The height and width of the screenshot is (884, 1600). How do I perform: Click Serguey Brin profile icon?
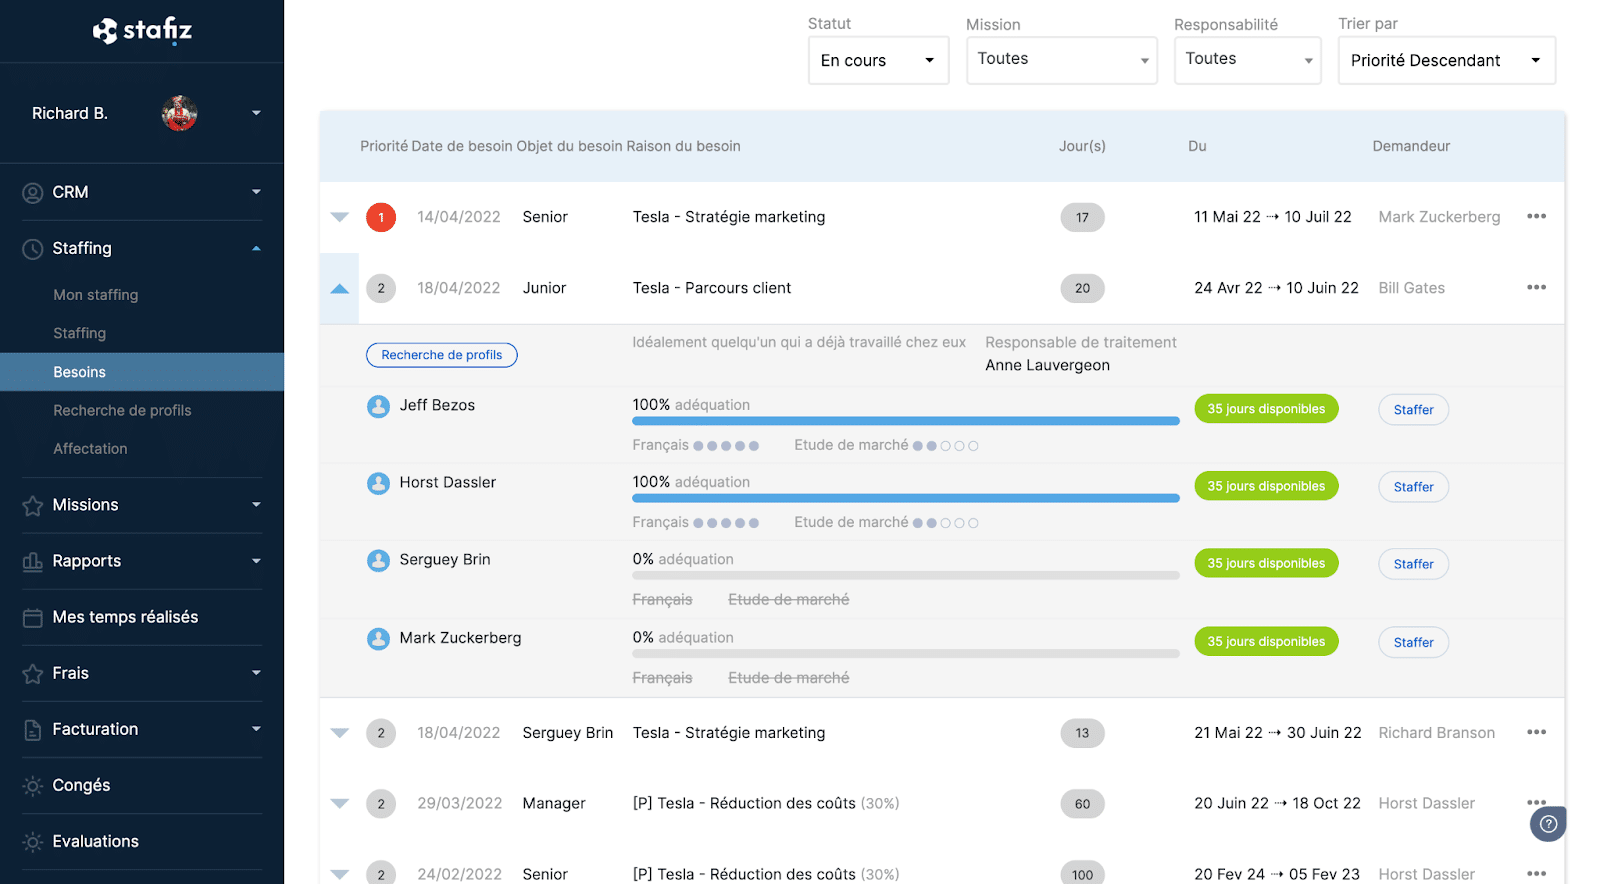click(378, 560)
